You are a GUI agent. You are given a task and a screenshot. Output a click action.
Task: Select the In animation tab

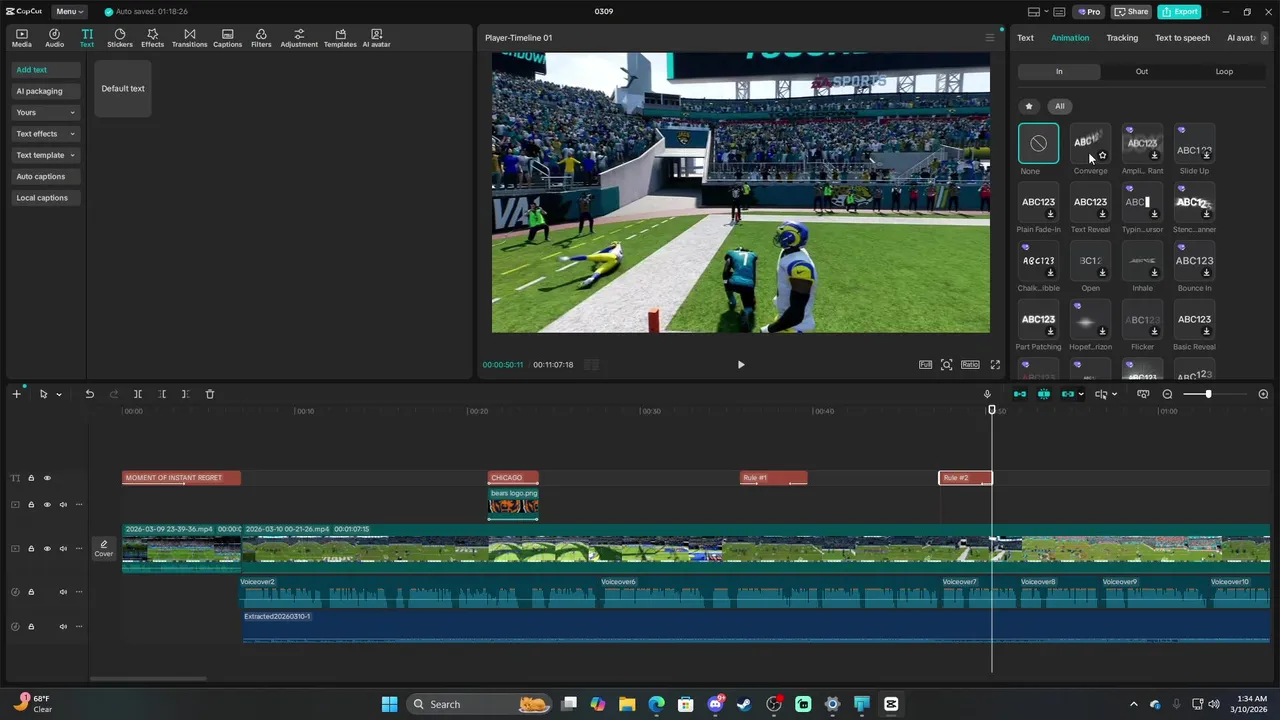point(1059,72)
